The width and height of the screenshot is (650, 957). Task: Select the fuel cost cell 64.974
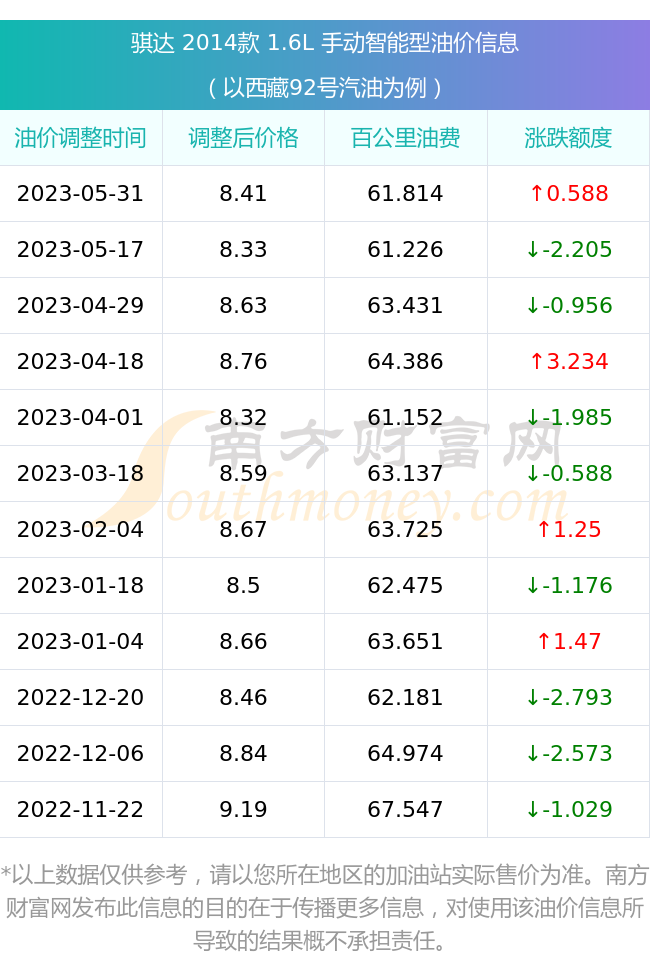pyautogui.click(x=406, y=753)
